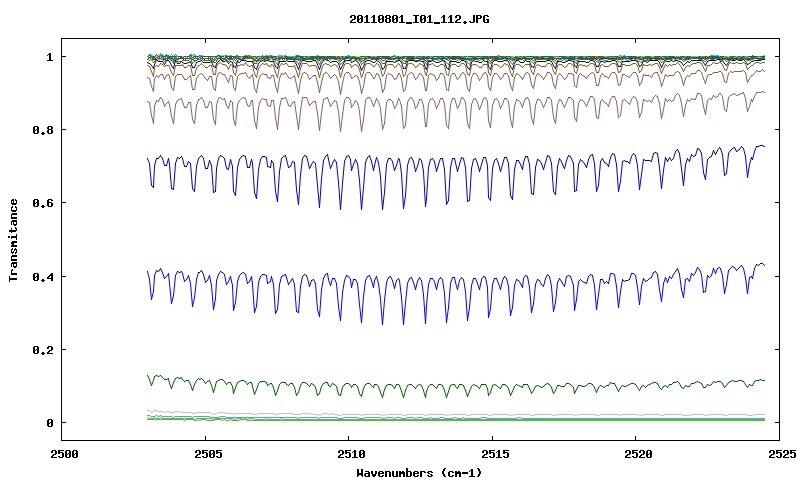Image resolution: width=800 pixels, height=480 pixels.
Task: Select the 2525 x-axis tick label
Action: (x=782, y=454)
